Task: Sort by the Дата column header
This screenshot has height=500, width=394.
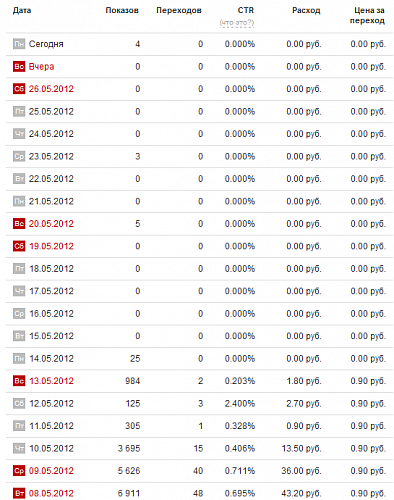Action: coord(22,10)
